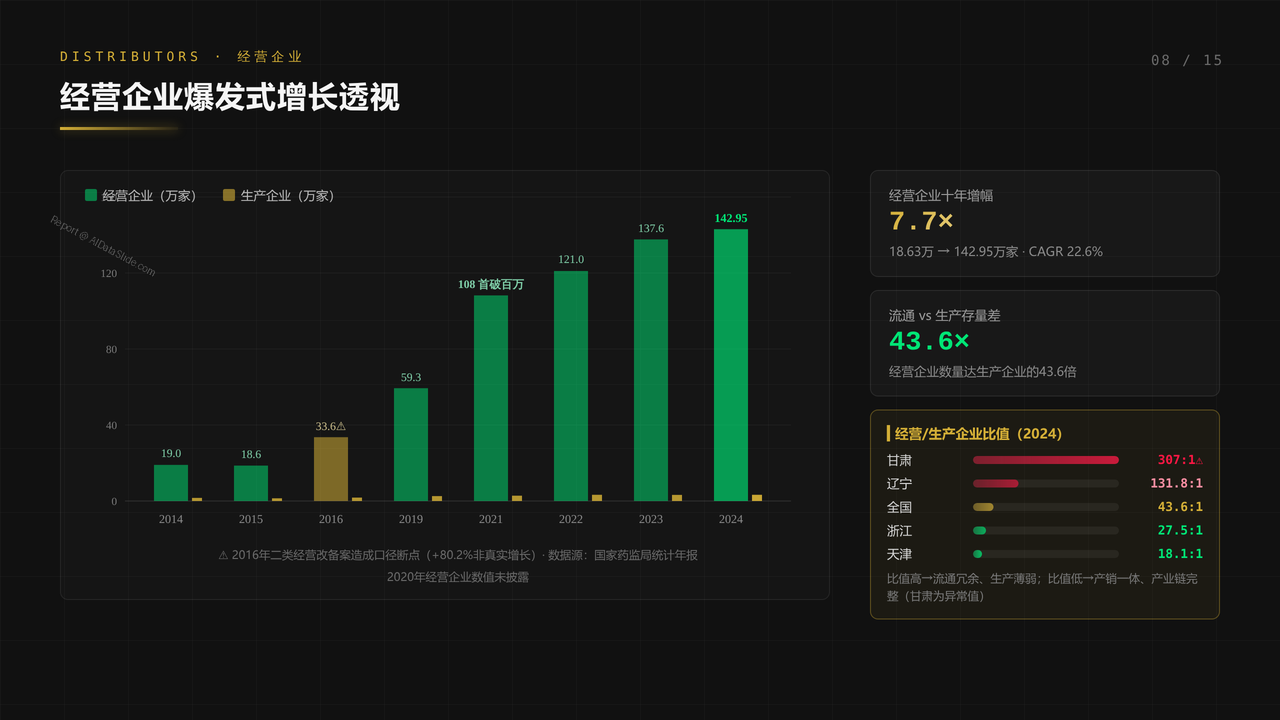The image size is (1280, 720).
Task: Select the 2015 bar labeled 18.6
Action: [251, 483]
